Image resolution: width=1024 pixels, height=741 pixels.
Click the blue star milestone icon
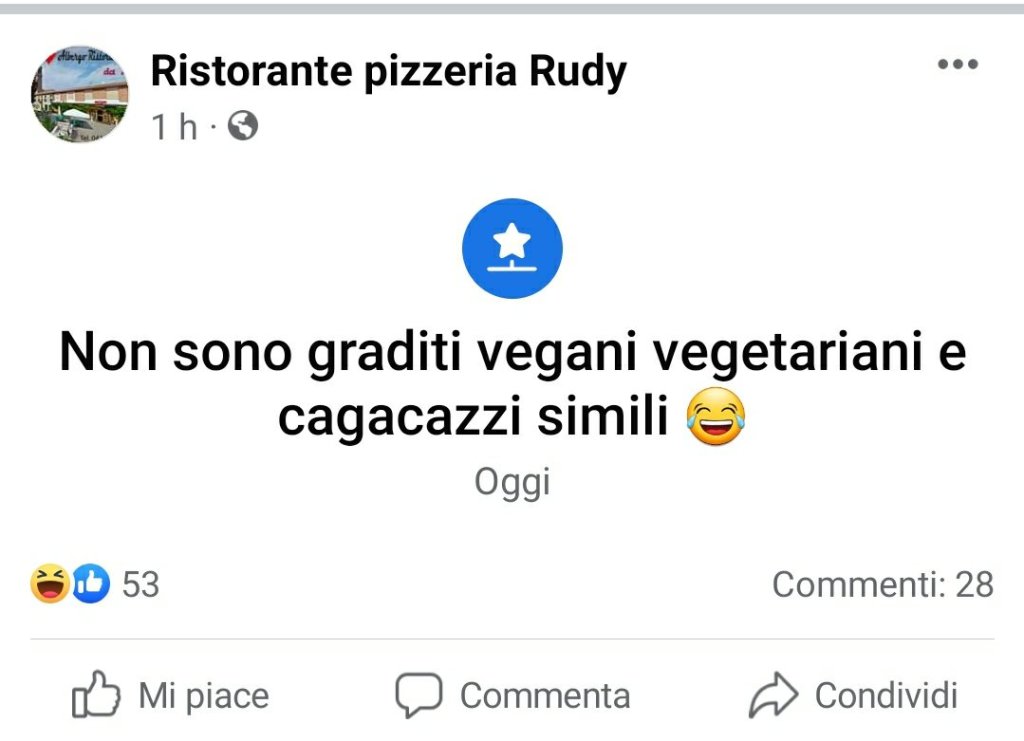click(x=512, y=248)
